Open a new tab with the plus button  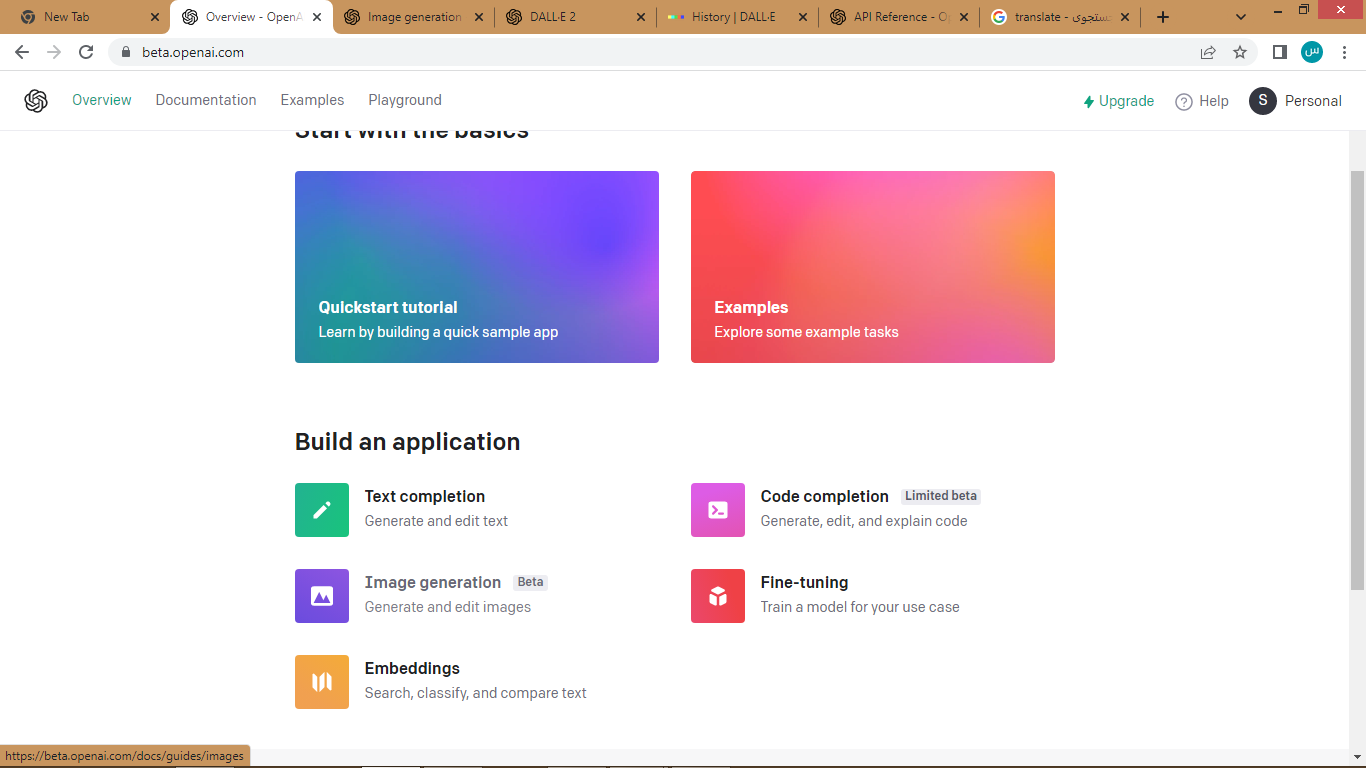1162,17
